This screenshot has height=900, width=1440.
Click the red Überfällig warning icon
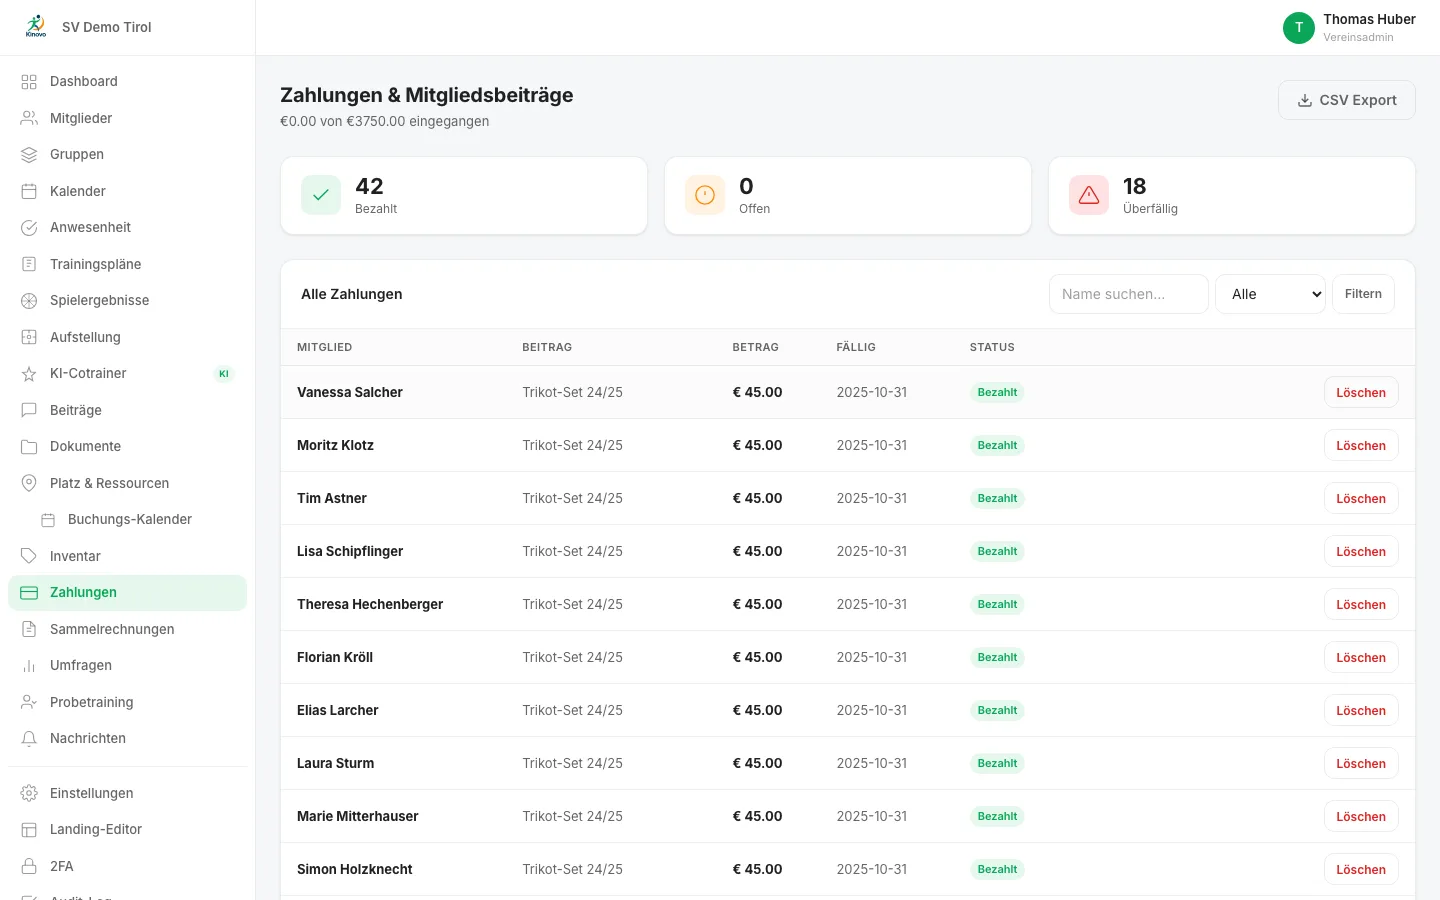click(x=1089, y=195)
